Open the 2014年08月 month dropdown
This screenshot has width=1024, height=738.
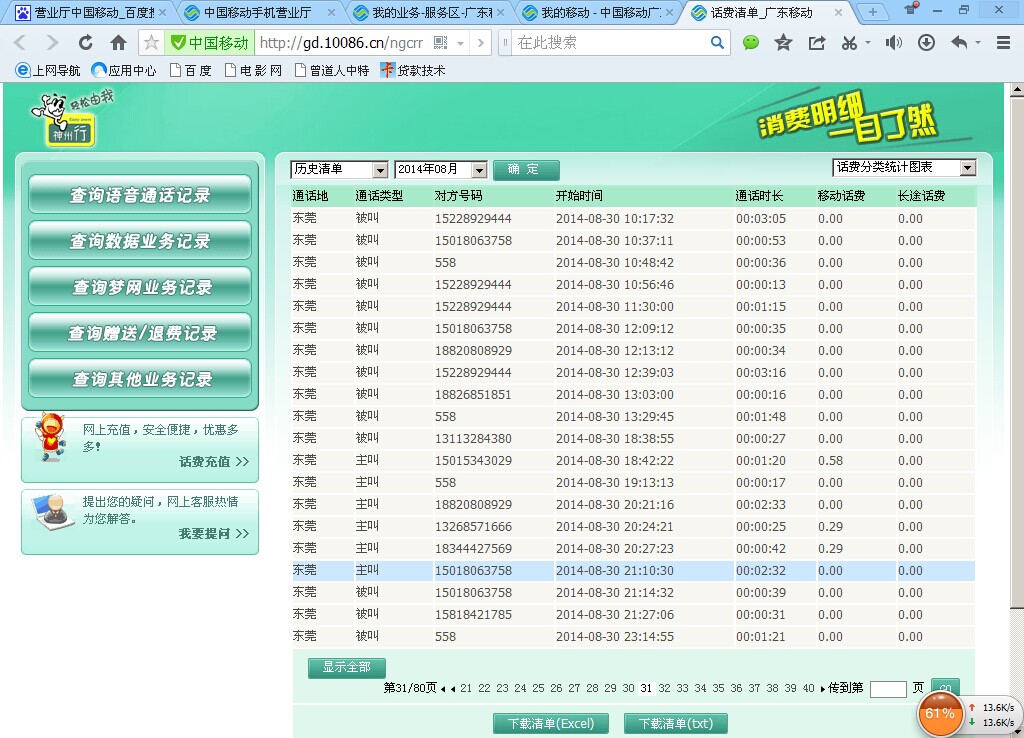[x=479, y=170]
